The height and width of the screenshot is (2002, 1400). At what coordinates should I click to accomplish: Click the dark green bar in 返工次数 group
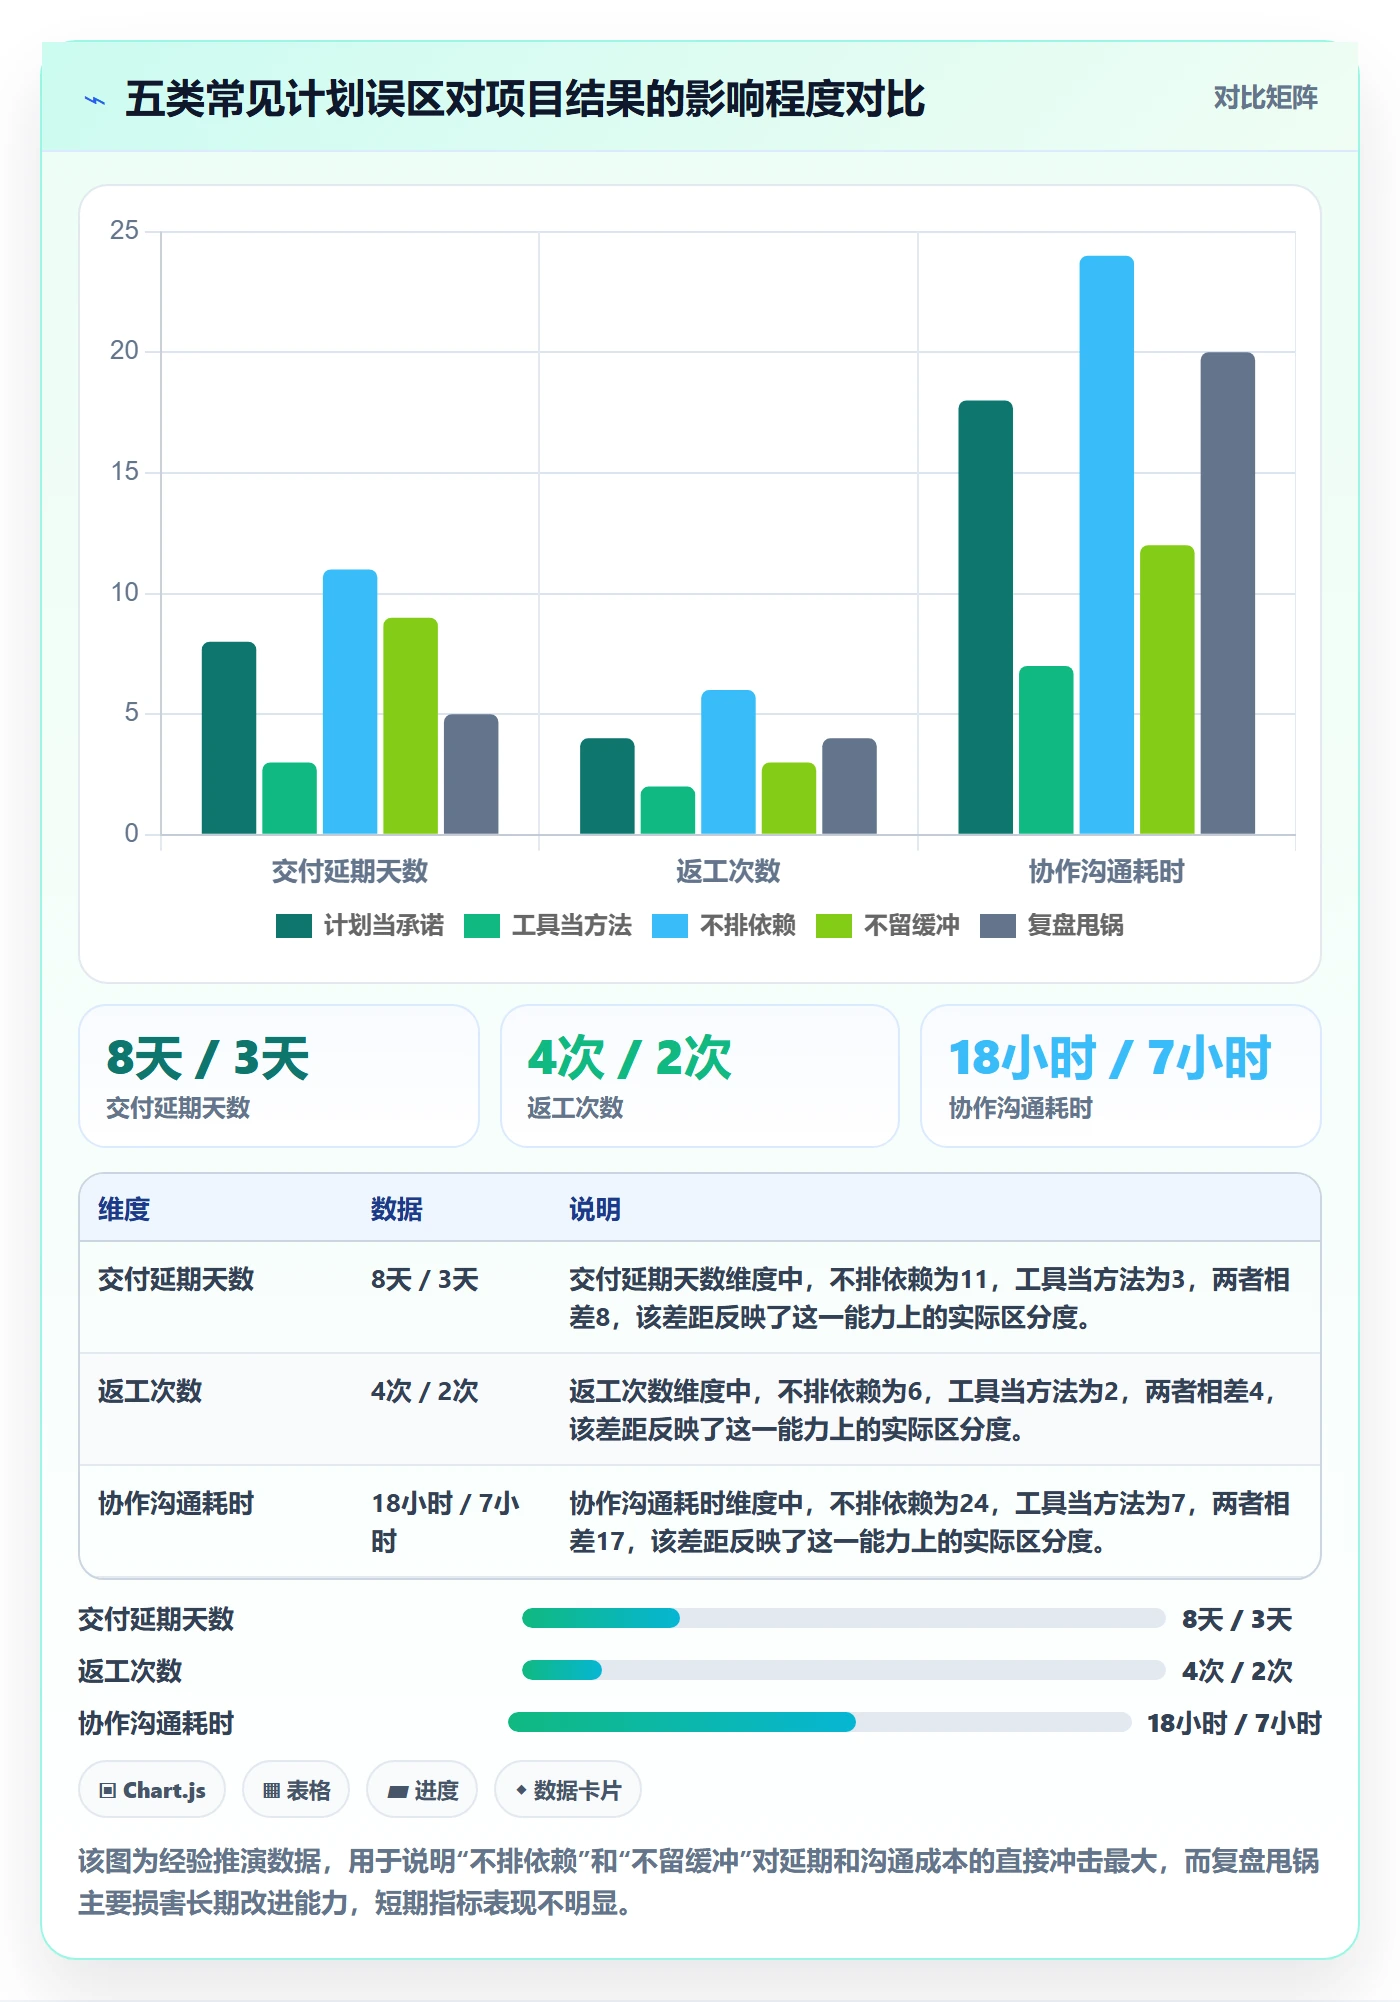click(607, 786)
